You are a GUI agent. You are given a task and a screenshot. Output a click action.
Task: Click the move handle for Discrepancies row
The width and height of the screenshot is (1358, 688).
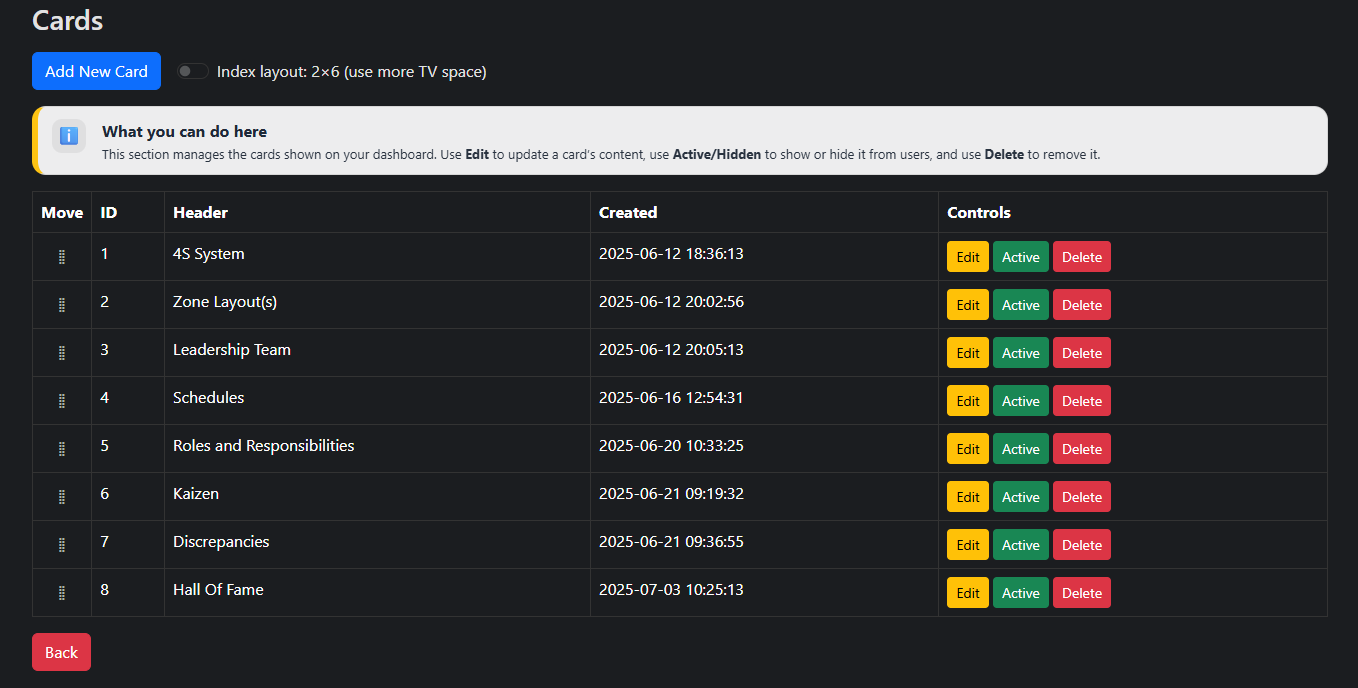tap(62, 545)
